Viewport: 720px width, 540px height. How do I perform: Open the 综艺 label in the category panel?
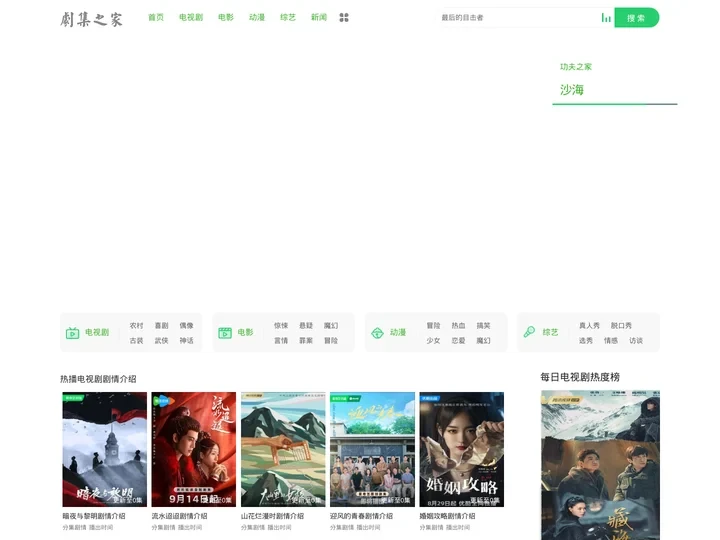click(550, 332)
